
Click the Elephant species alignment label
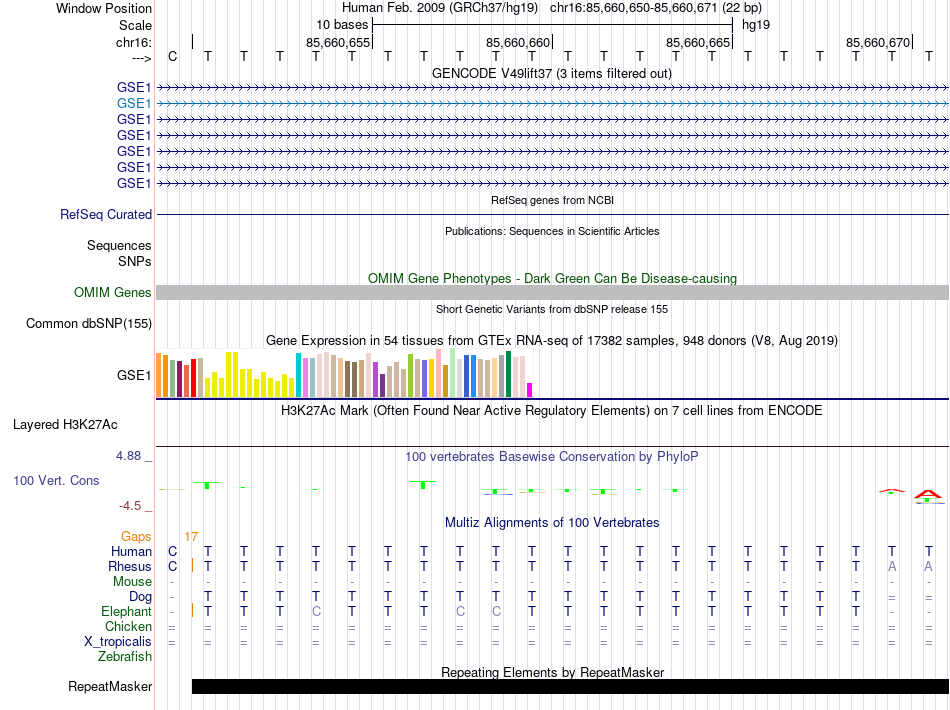(x=126, y=611)
